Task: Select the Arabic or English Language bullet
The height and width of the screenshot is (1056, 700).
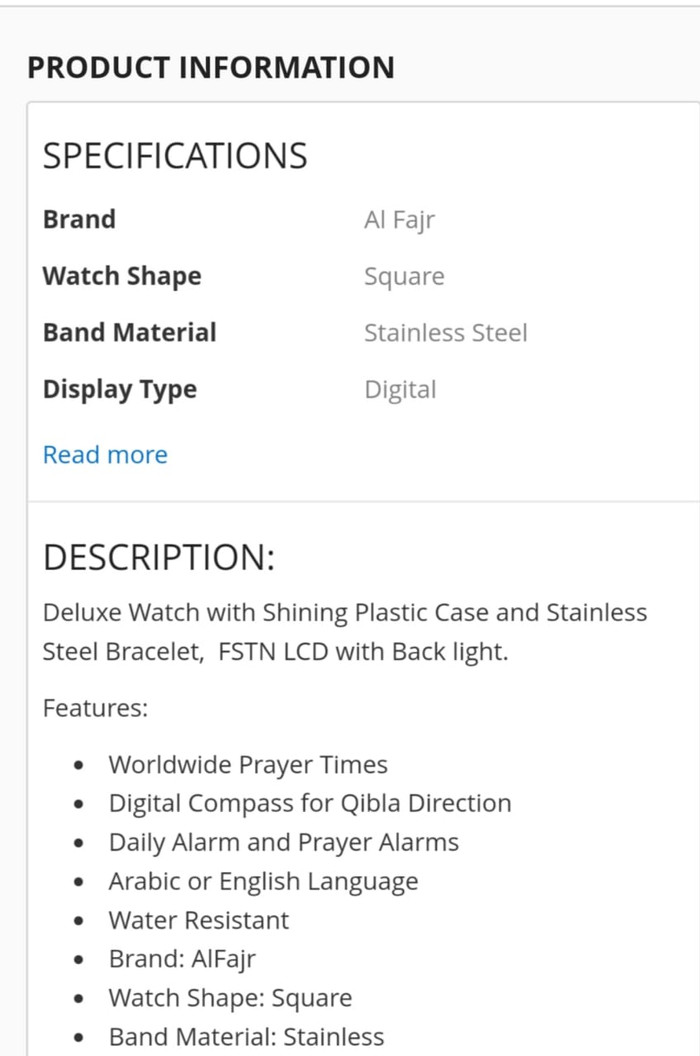Action: tap(263, 882)
